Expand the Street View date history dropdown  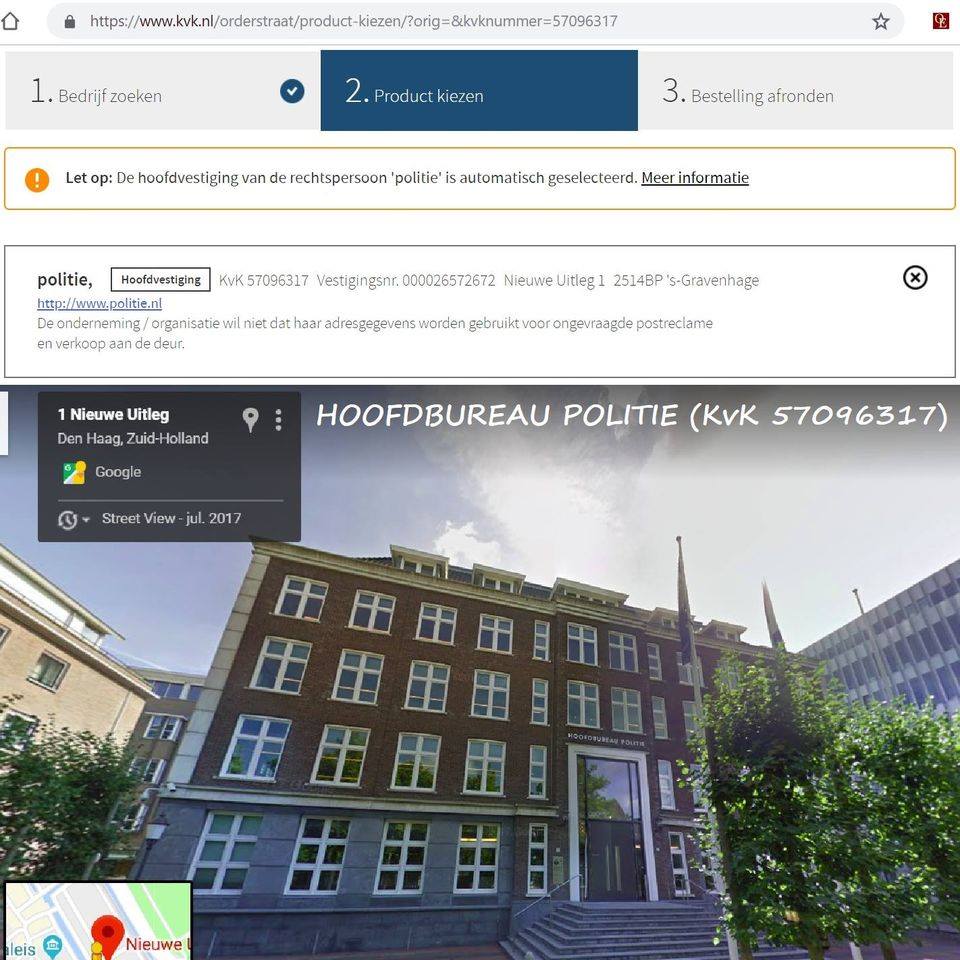[x=72, y=519]
